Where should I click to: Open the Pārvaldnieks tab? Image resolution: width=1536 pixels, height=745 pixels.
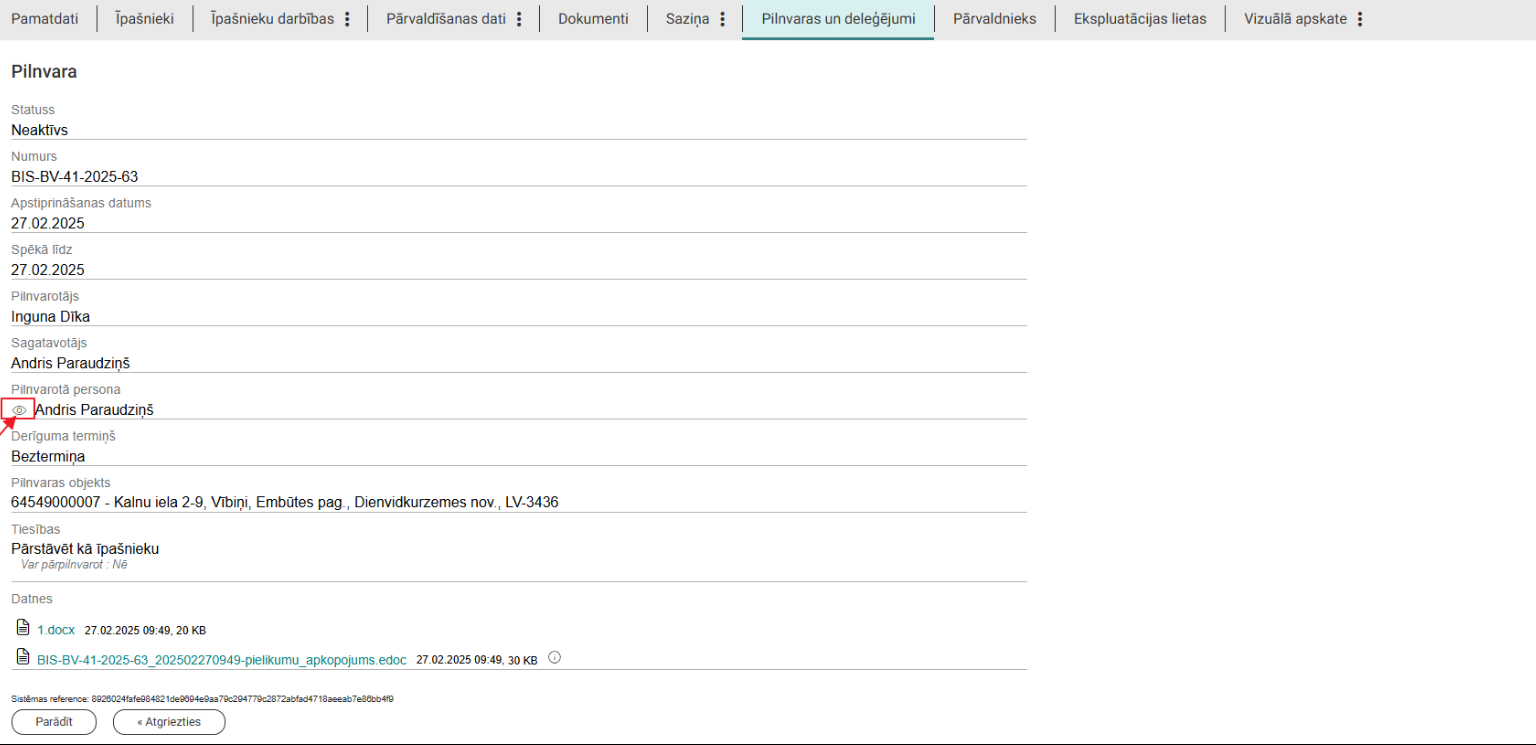click(x=994, y=19)
